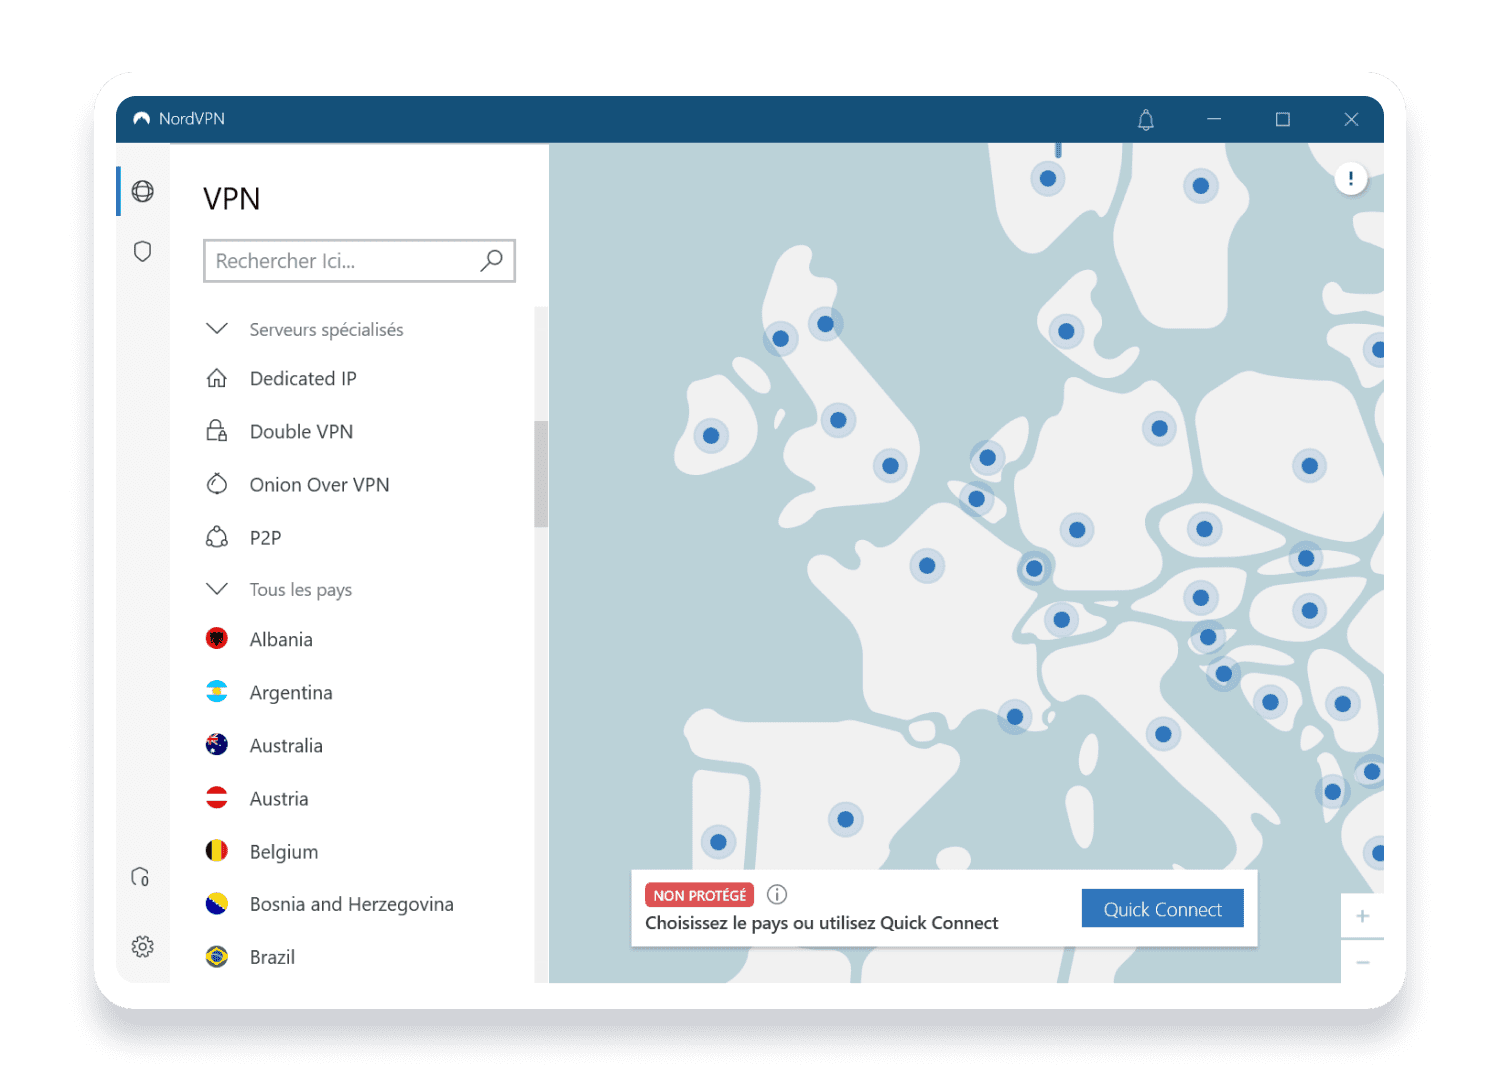
Task: Close the NordVPN window
Action: pos(1351,119)
